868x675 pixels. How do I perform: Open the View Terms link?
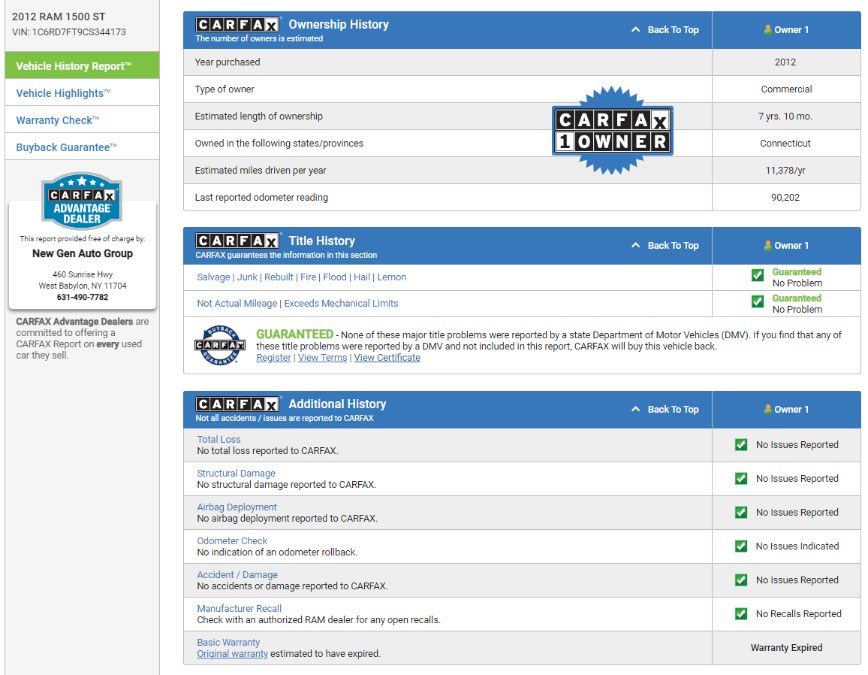point(322,358)
